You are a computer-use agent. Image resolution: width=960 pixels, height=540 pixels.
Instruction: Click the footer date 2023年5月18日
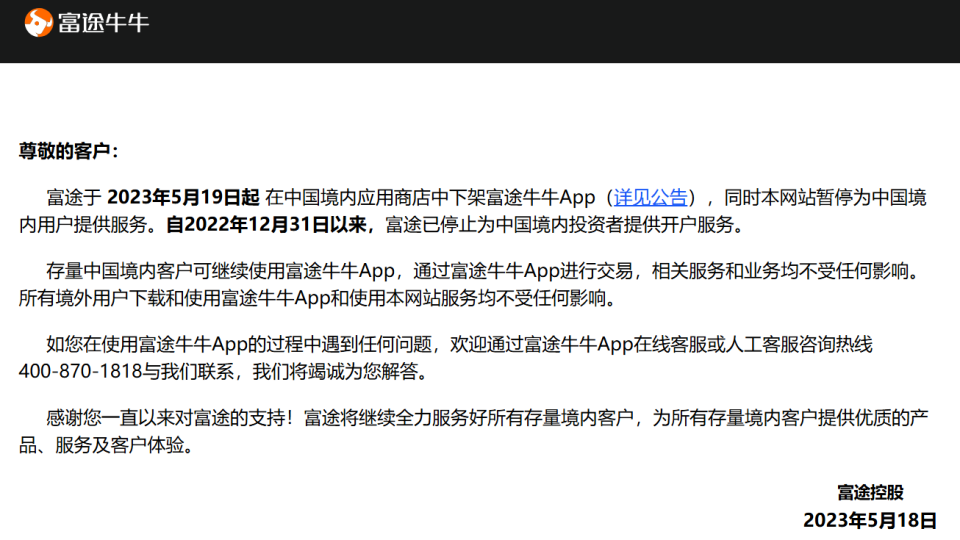870,520
